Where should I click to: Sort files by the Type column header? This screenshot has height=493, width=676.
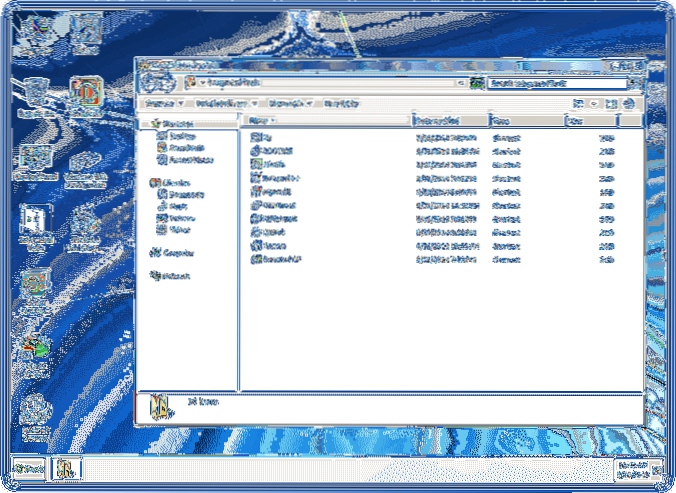[x=527, y=121]
